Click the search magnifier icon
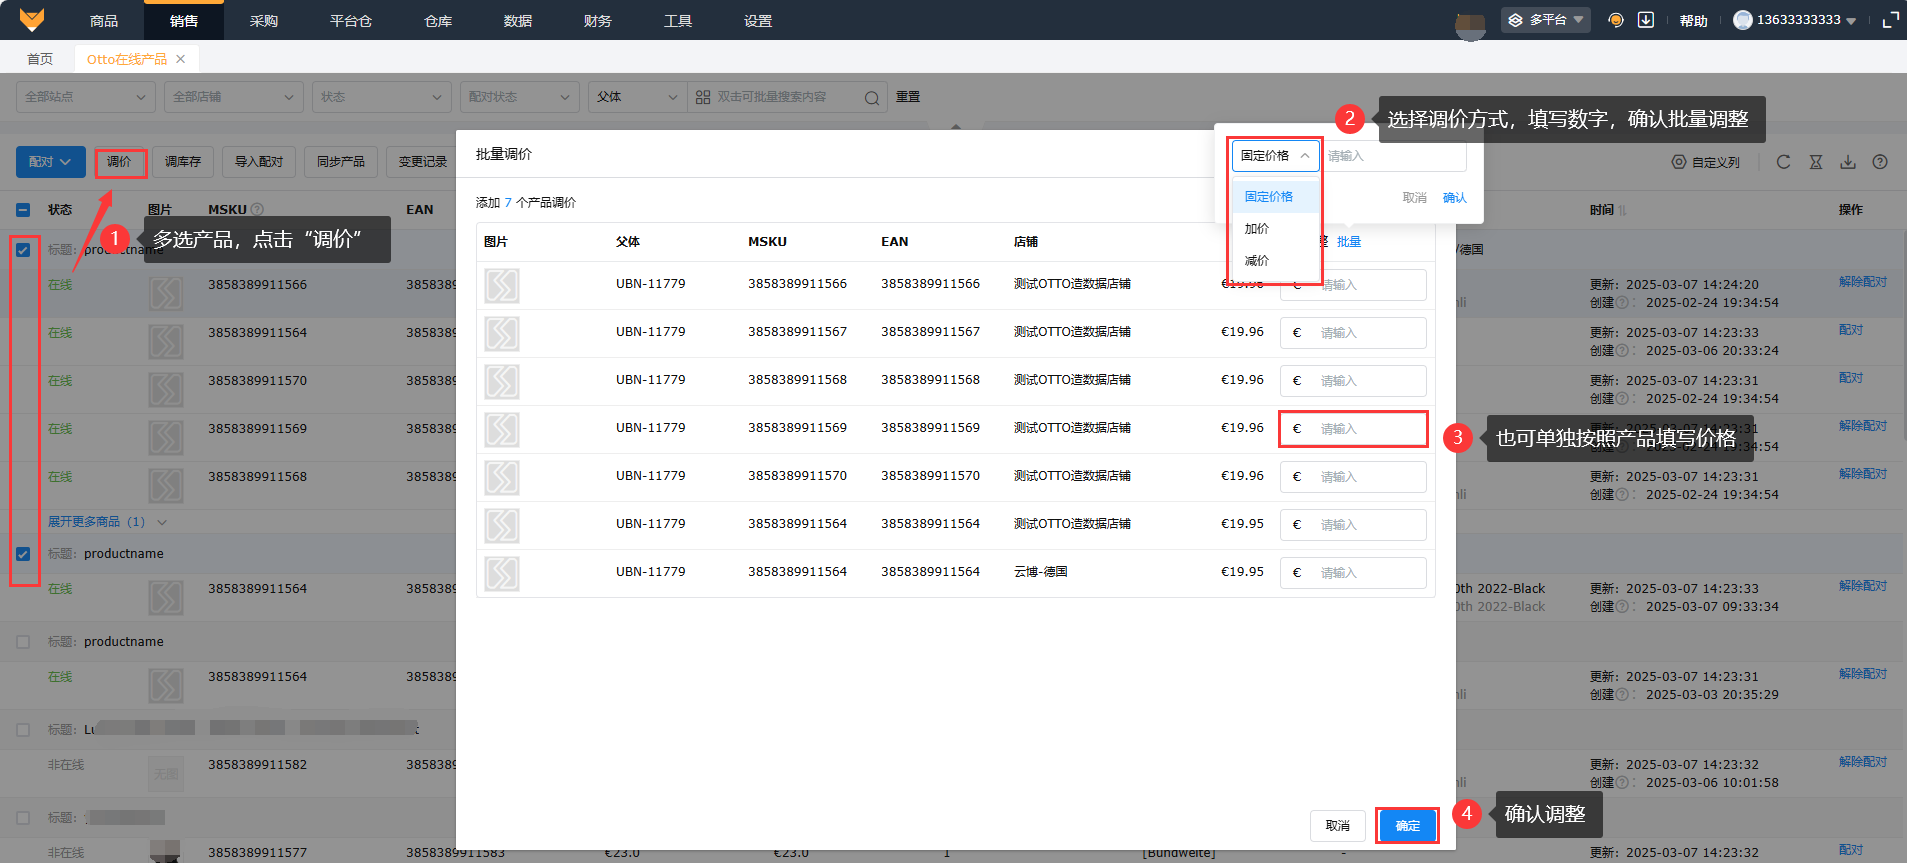Viewport: 1907px width, 863px height. tap(871, 98)
